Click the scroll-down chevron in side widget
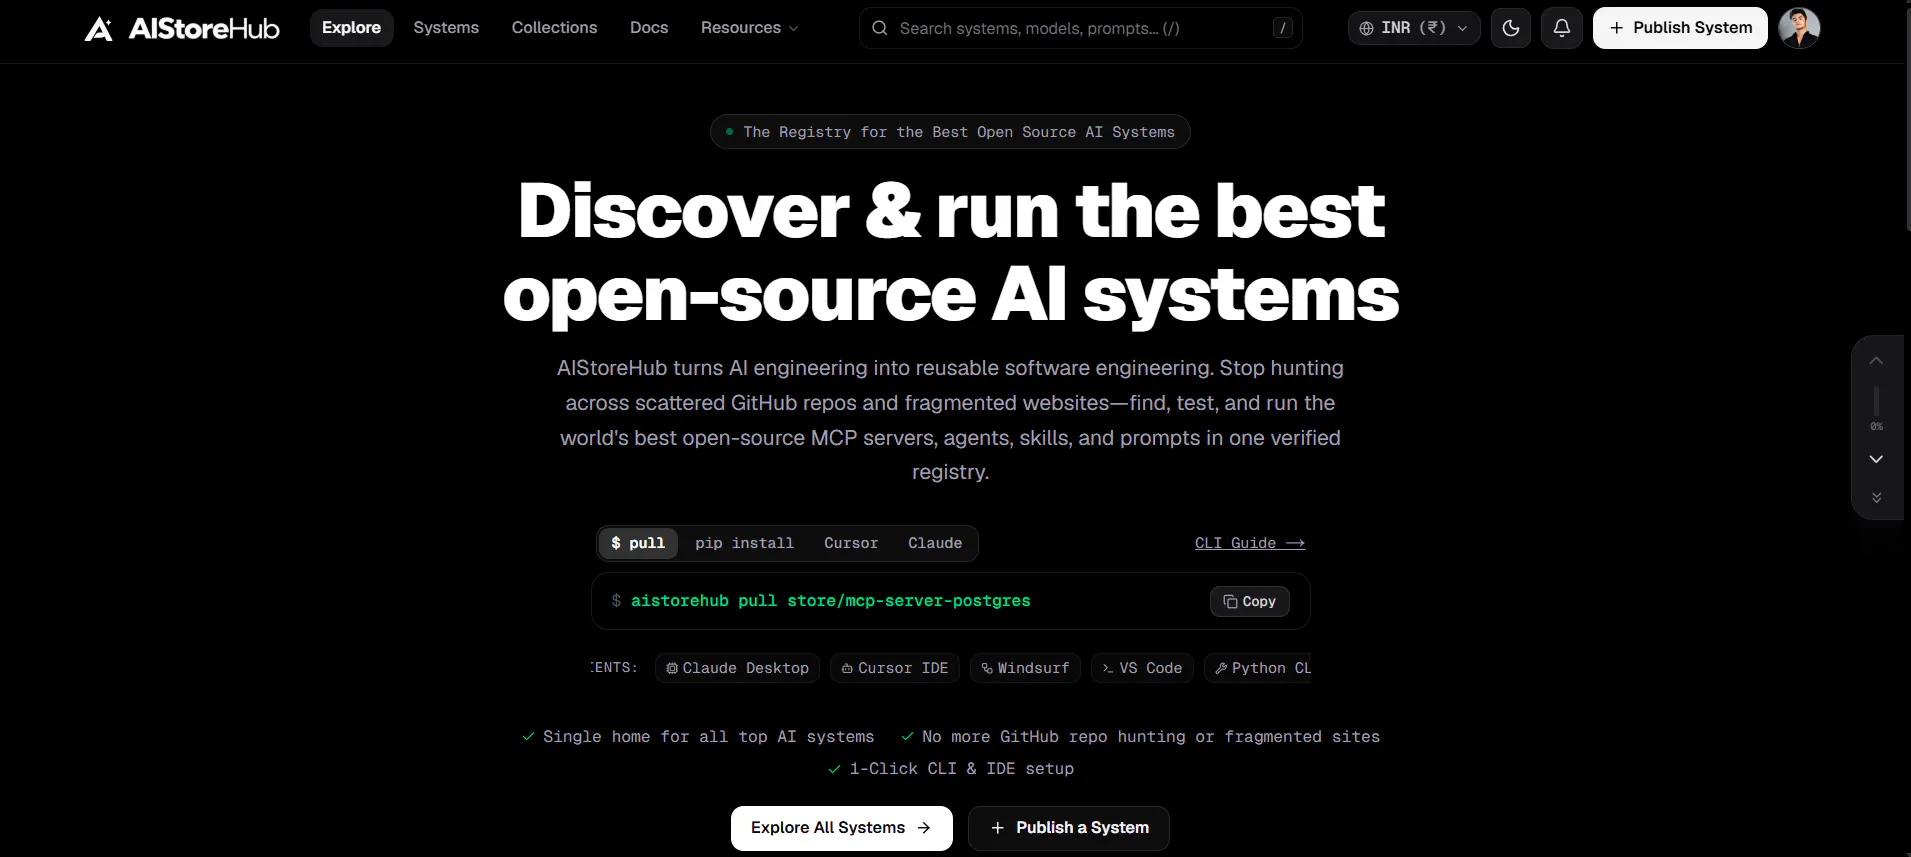Screen dimensions: 1911x857 [x=1877, y=459]
